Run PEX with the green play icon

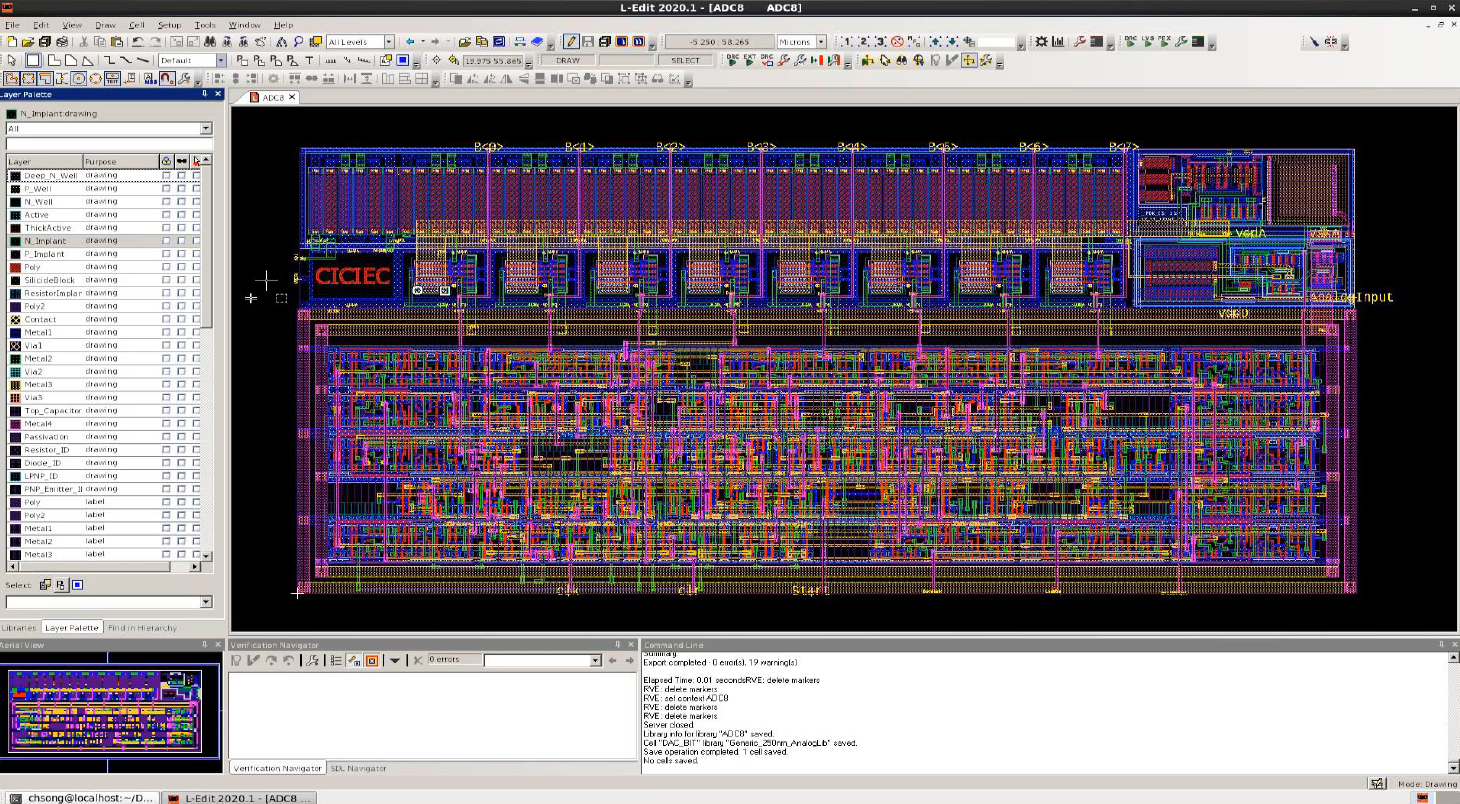point(1166,42)
